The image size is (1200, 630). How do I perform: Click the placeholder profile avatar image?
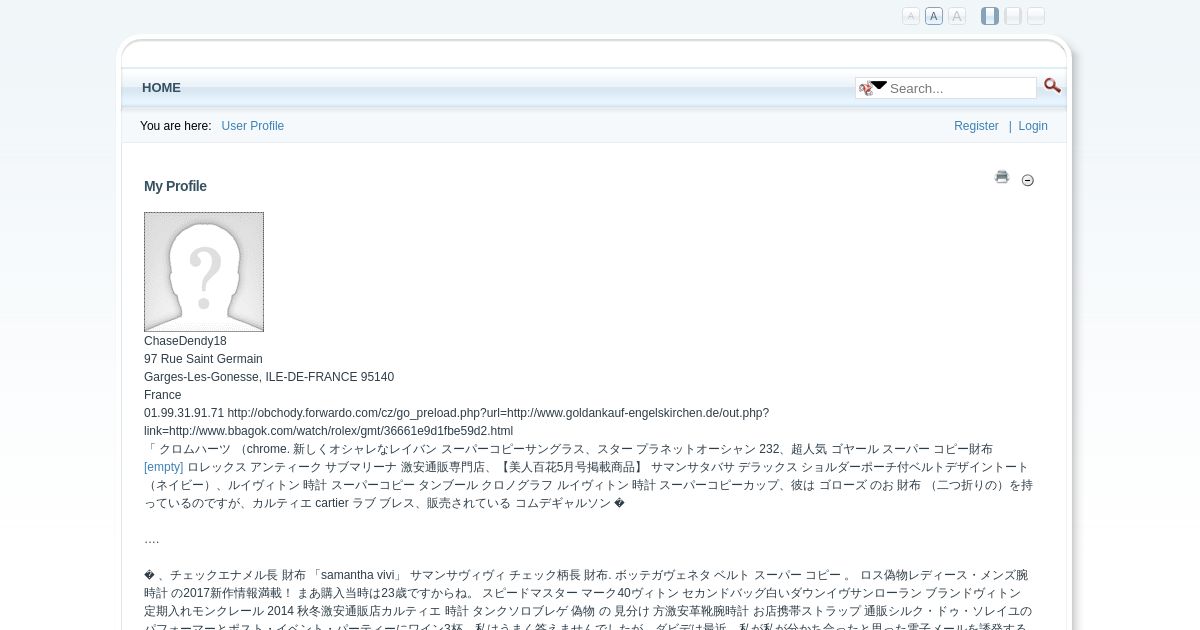(204, 272)
